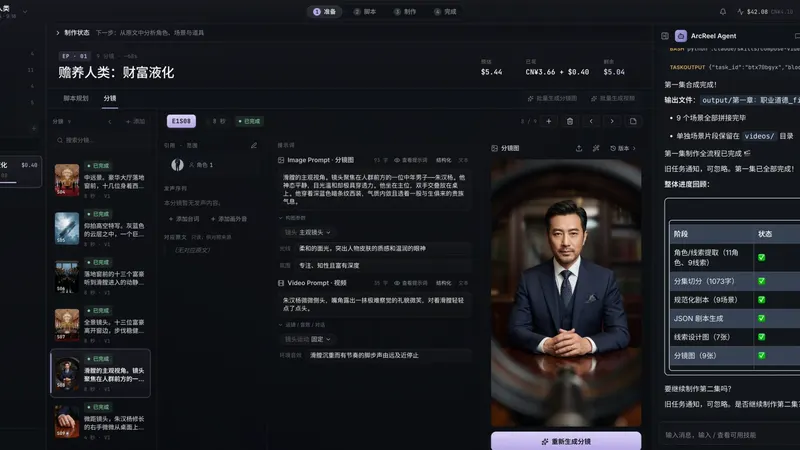Viewport: 800px width, 450px height.
Task: Select shot S07 thumbnail in the list
Action: pyautogui.click(x=67, y=324)
